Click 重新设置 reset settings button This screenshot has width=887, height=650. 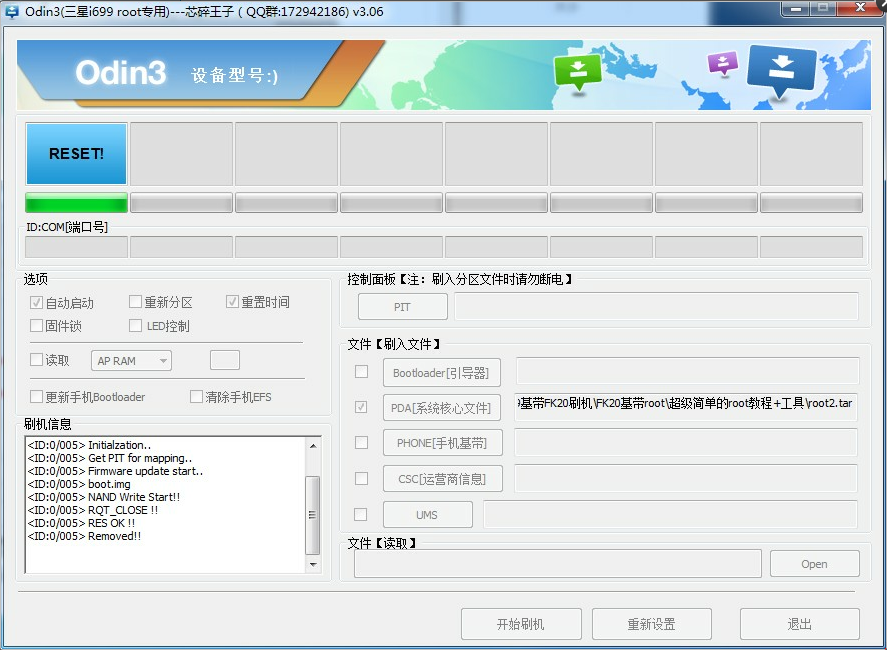[x=652, y=624]
